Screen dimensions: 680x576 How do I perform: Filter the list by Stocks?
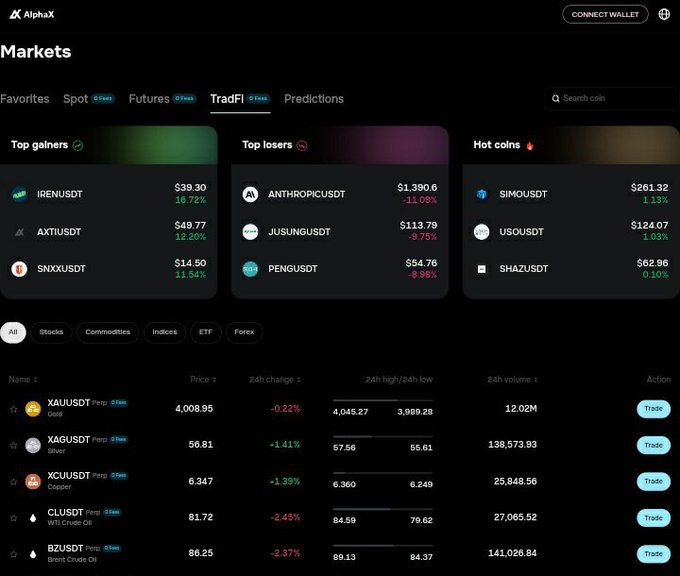click(x=51, y=332)
